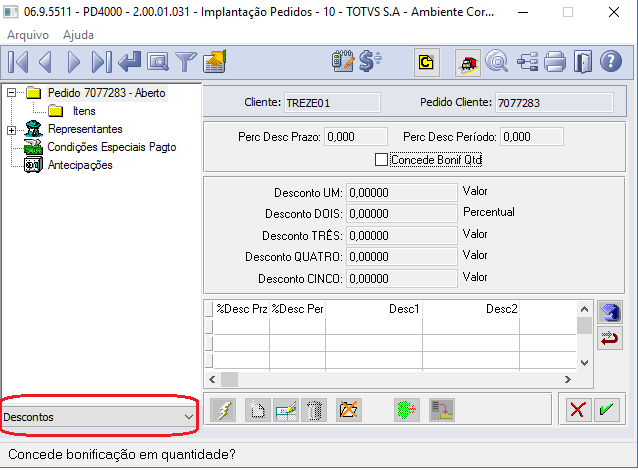Click the Perc Desc Período field
The width and height of the screenshot is (638, 470).
click(532, 137)
